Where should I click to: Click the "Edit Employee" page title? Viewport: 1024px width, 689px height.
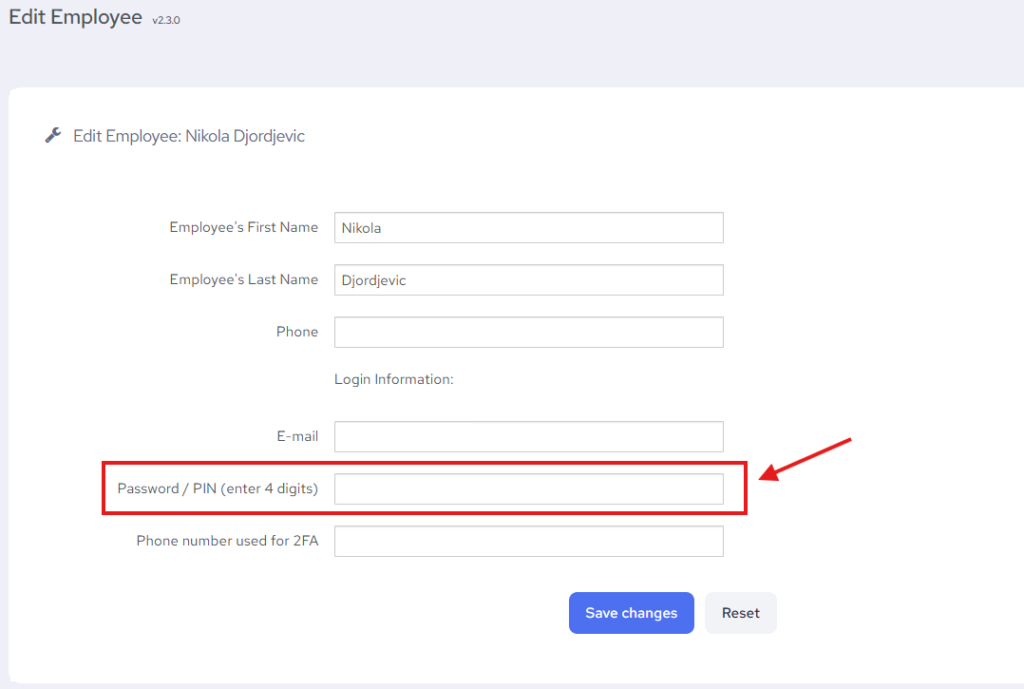click(x=75, y=18)
